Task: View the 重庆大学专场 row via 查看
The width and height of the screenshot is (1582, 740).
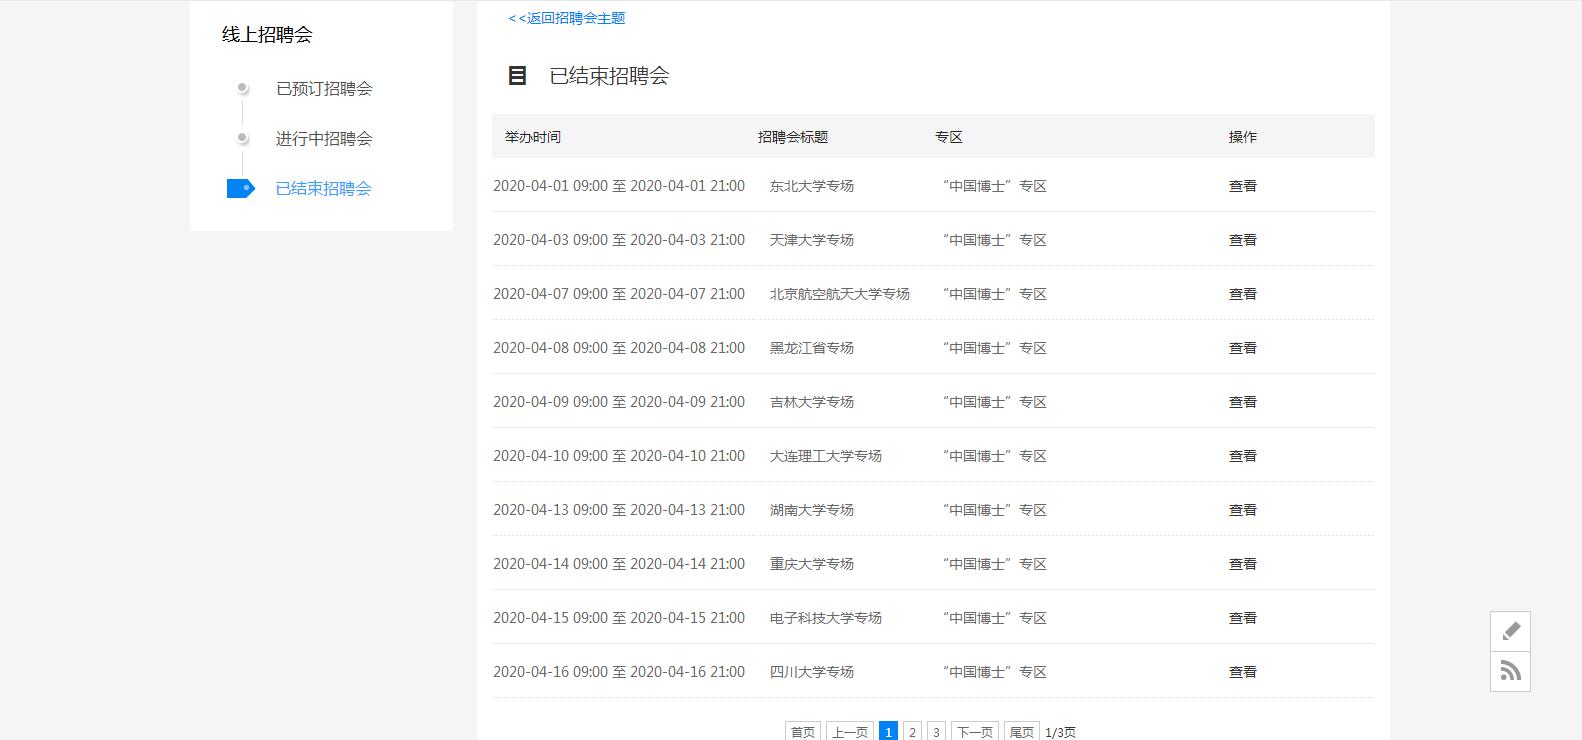Action: (1243, 564)
